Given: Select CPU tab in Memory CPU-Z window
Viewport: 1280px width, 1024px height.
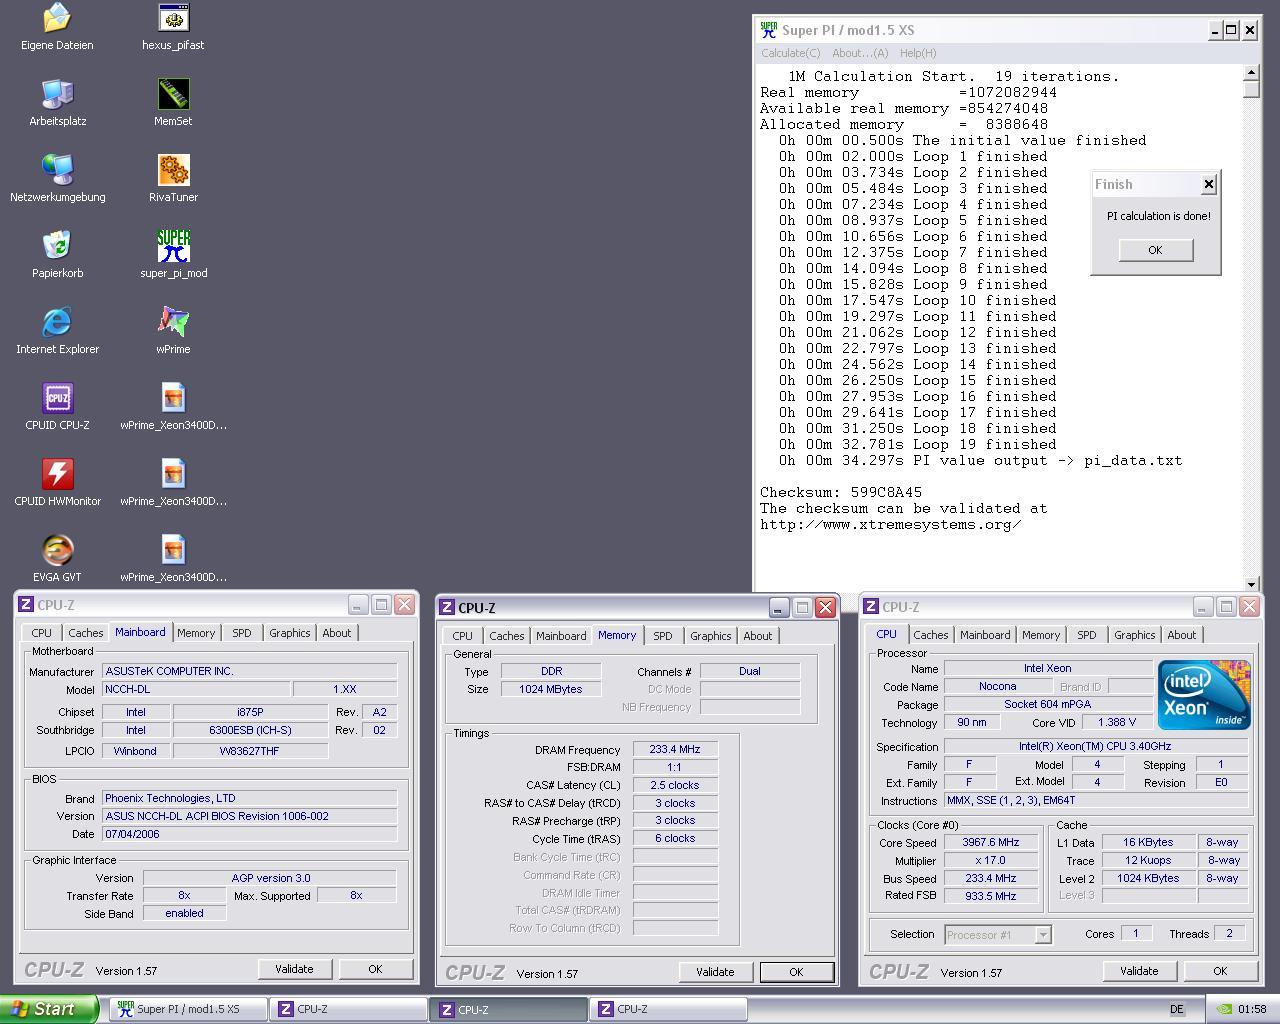Looking at the screenshot, I should 462,636.
